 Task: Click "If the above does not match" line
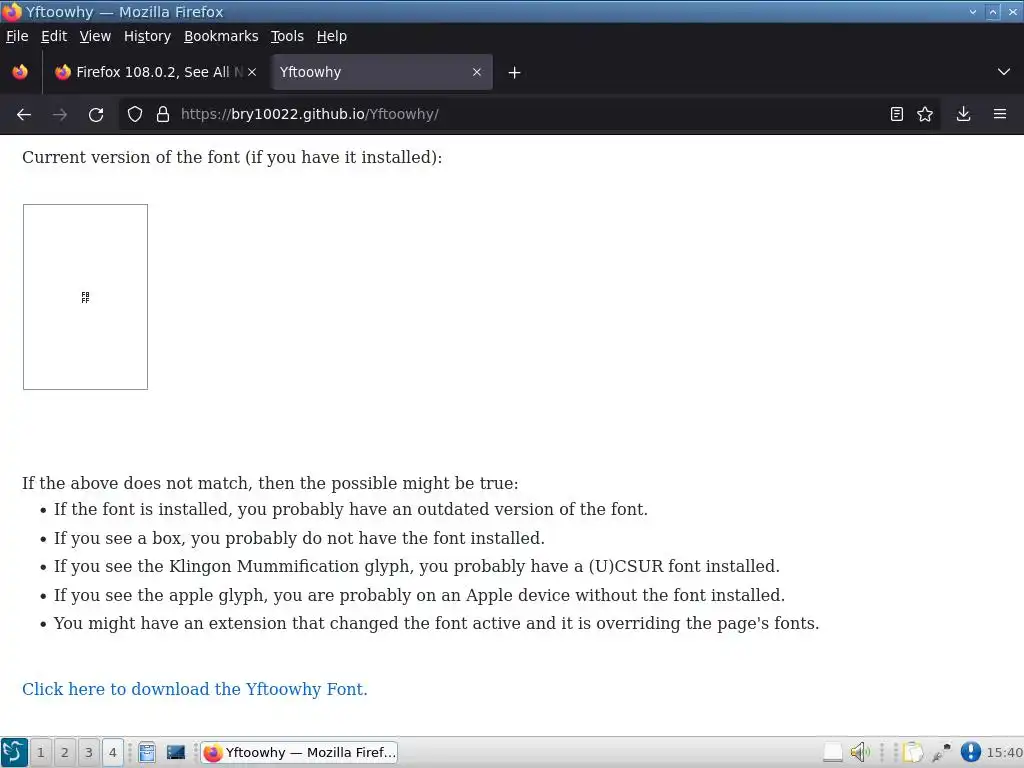click(270, 483)
